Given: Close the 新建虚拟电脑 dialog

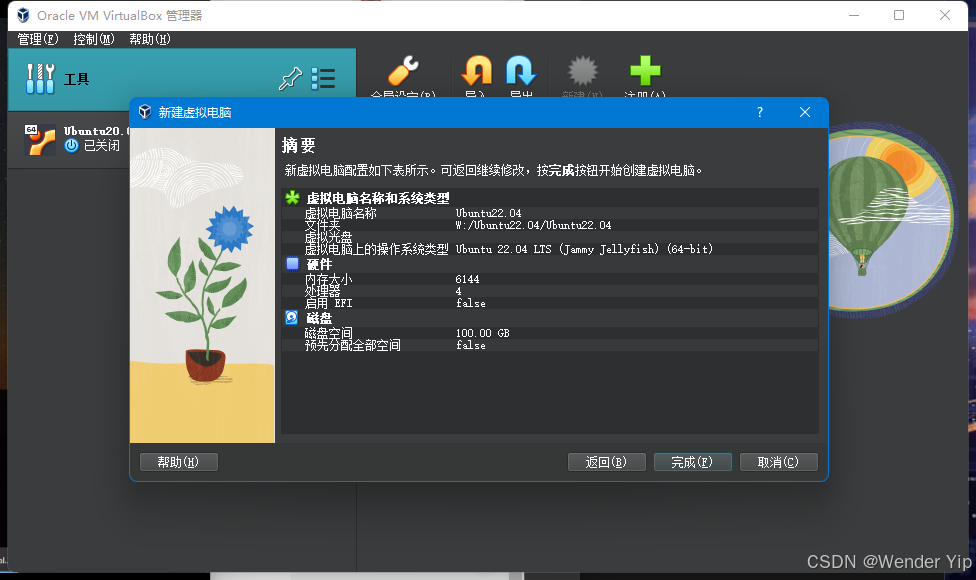Looking at the screenshot, I should pos(805,112).
